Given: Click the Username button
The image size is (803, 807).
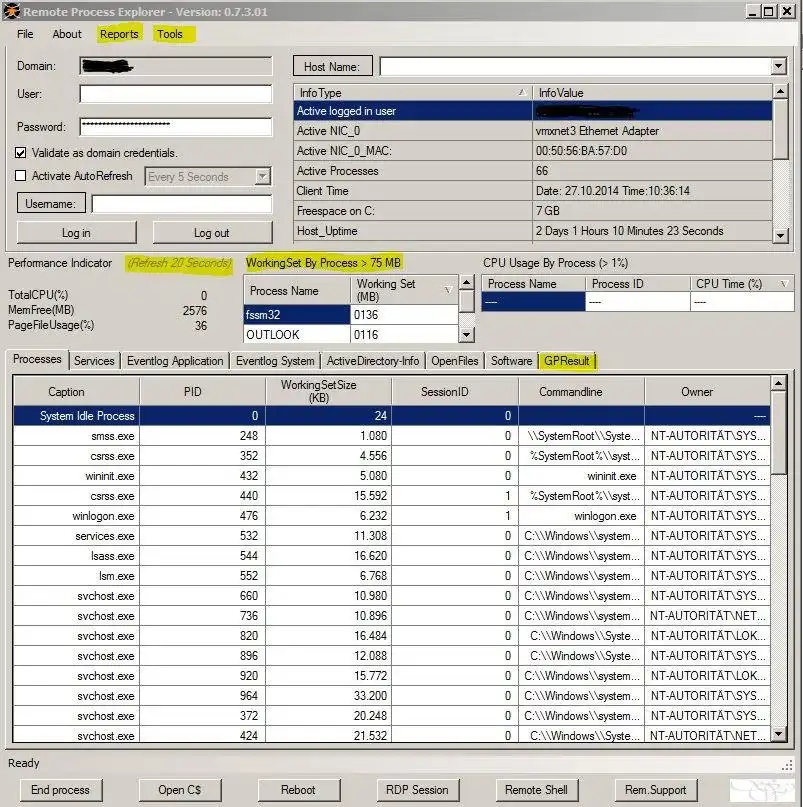Looking at the screenshot, I should pyautogui.click(x=50, y=203).
